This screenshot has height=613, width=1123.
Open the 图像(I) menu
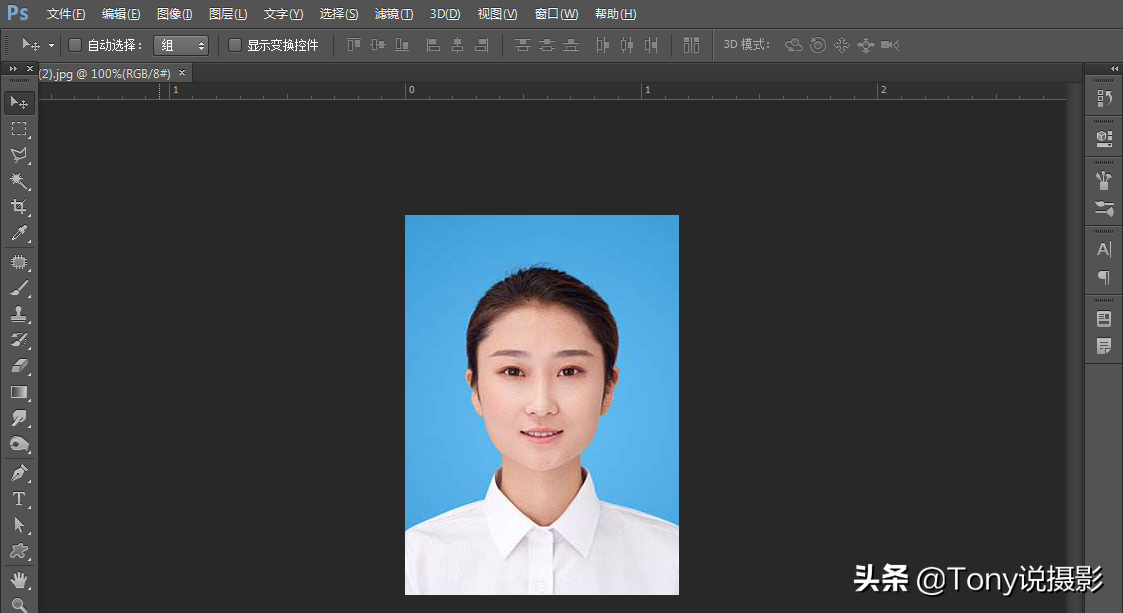[x=174, y=14]
